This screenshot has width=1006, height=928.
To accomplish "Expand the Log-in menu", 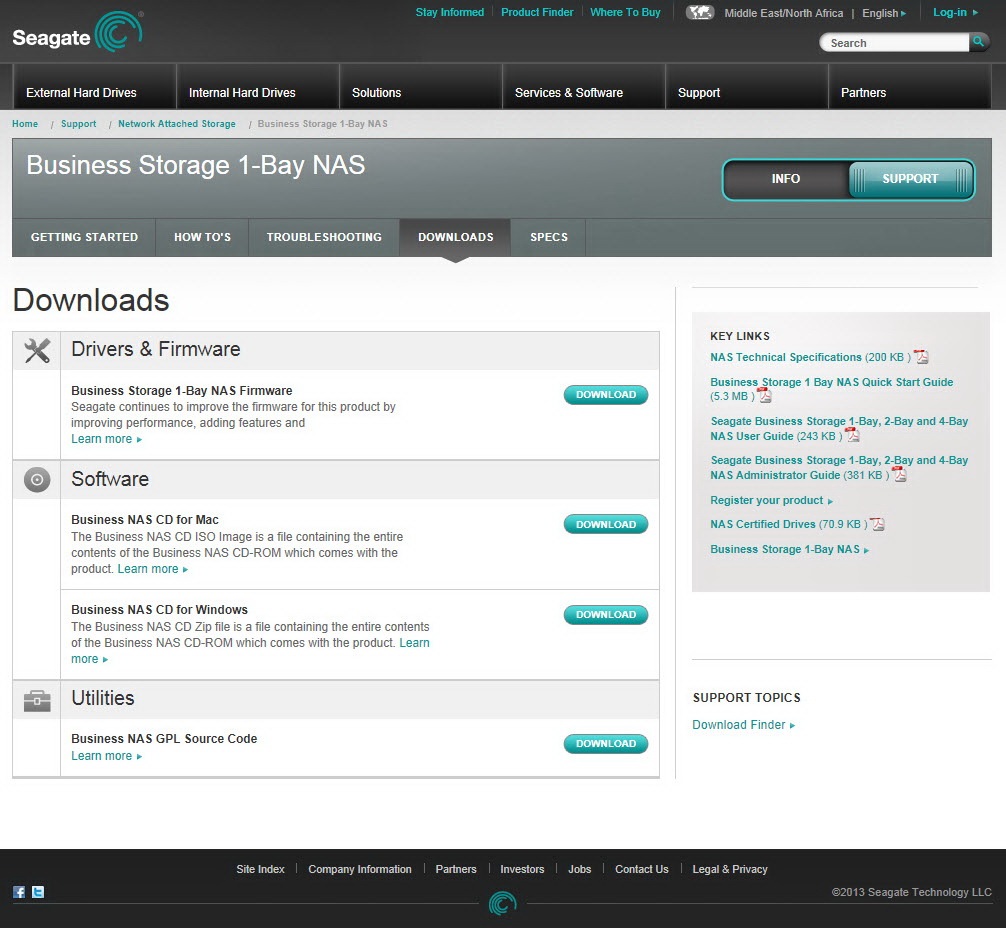I will click(955, 12).
